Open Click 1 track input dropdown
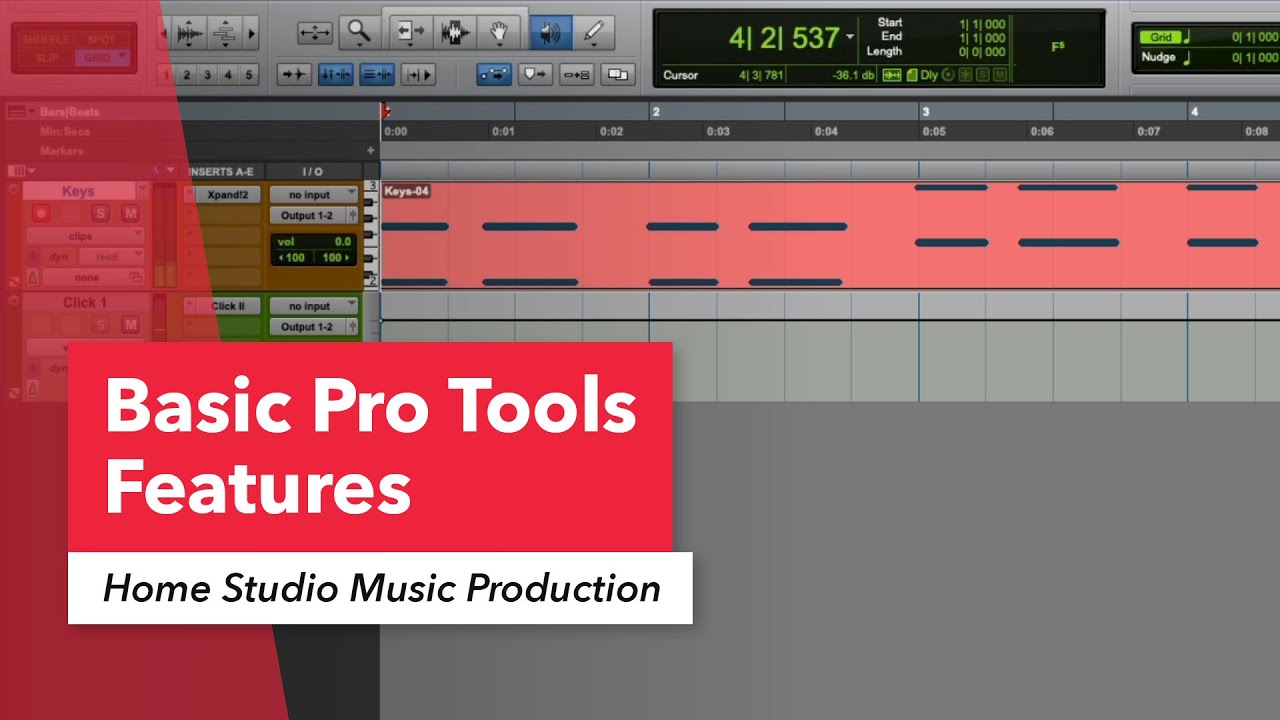 pos(314,306)
